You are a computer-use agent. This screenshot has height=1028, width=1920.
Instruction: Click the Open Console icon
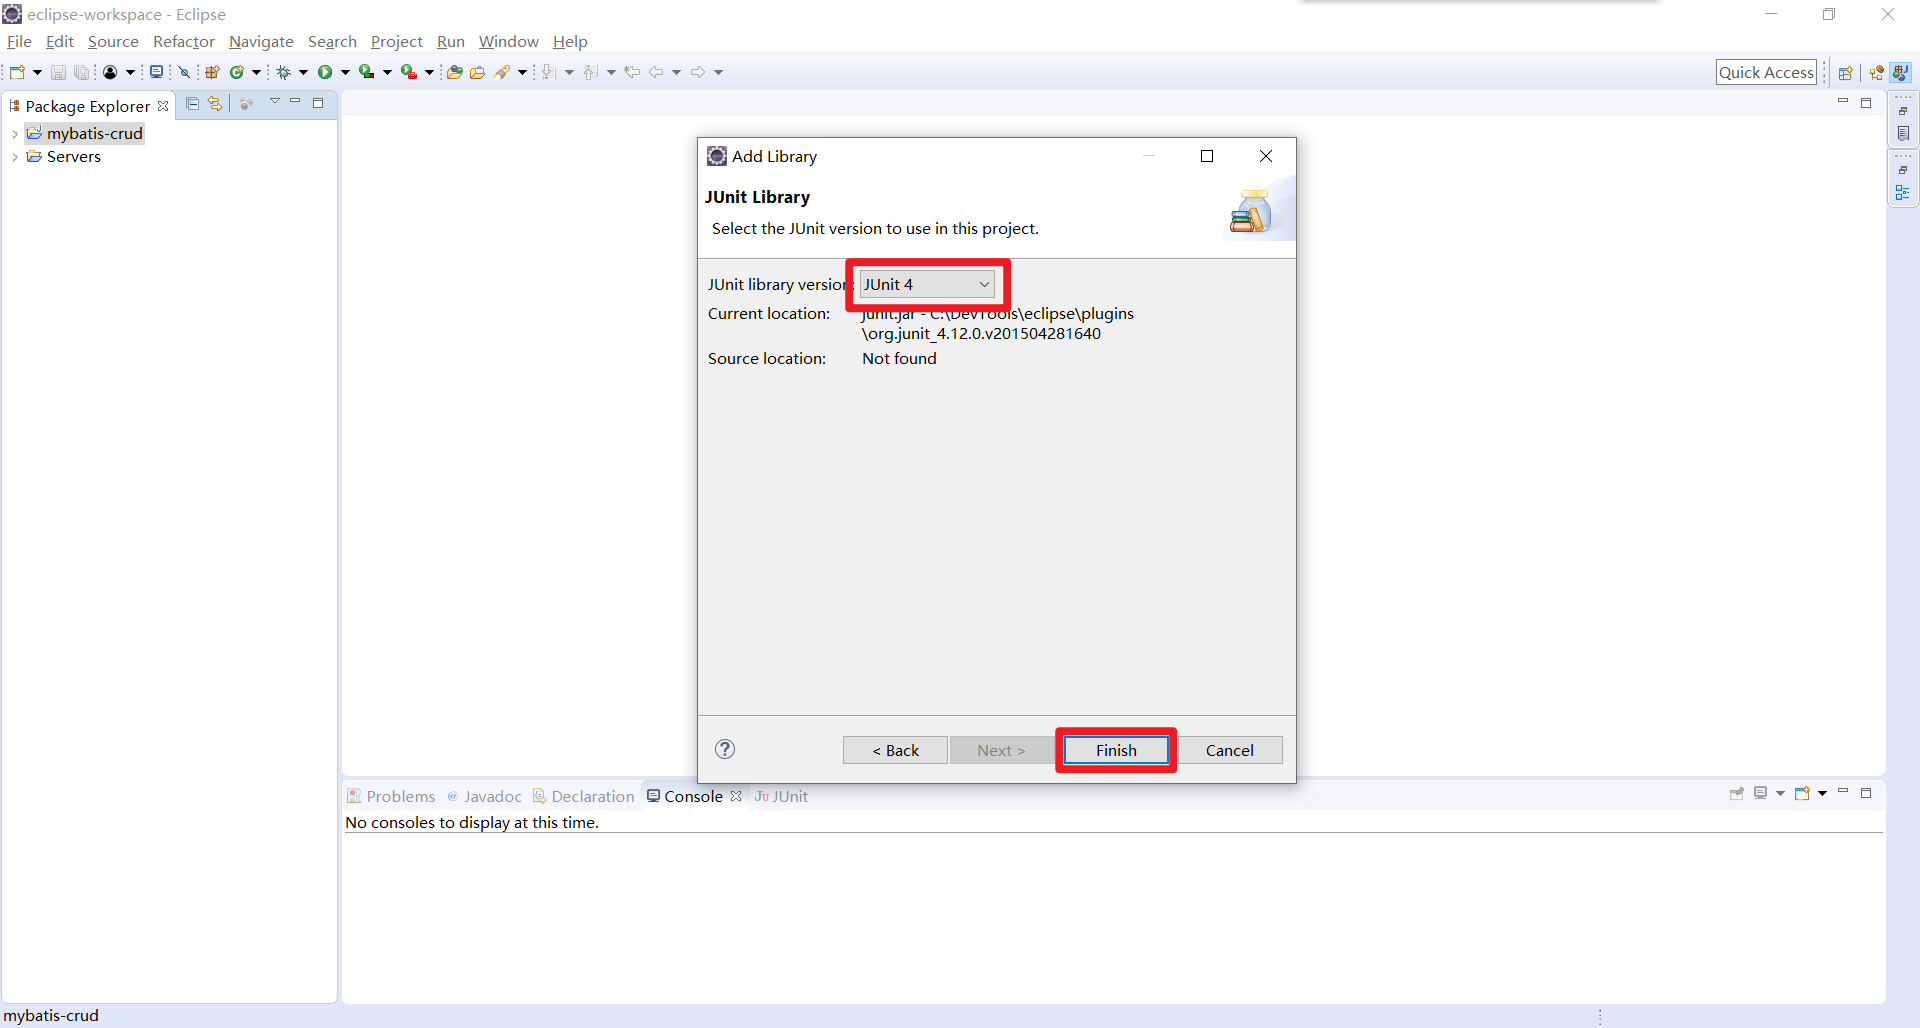tap(1803, 794)
